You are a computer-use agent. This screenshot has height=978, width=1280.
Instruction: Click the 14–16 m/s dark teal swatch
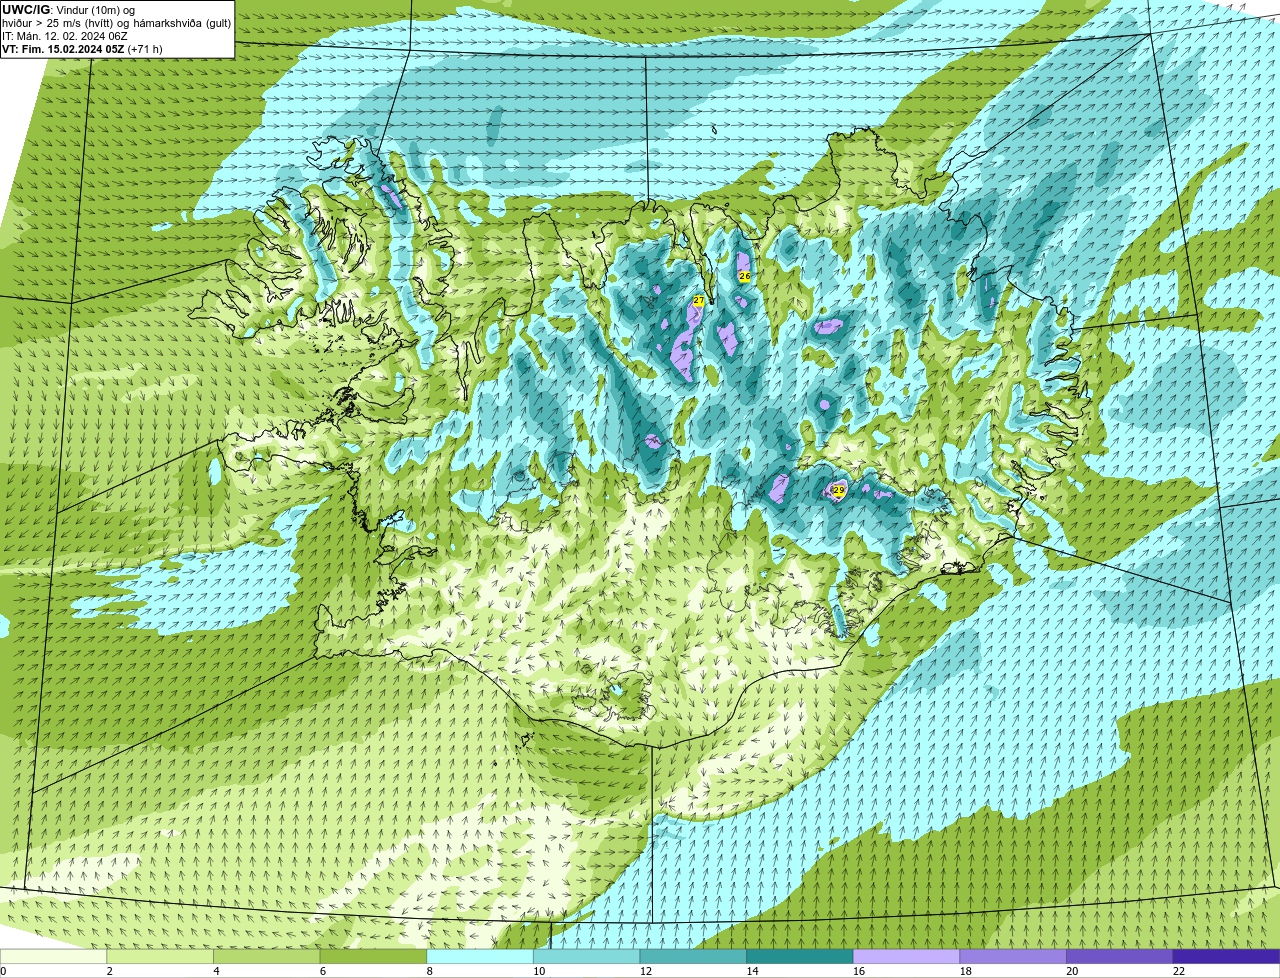pos(800,956)
